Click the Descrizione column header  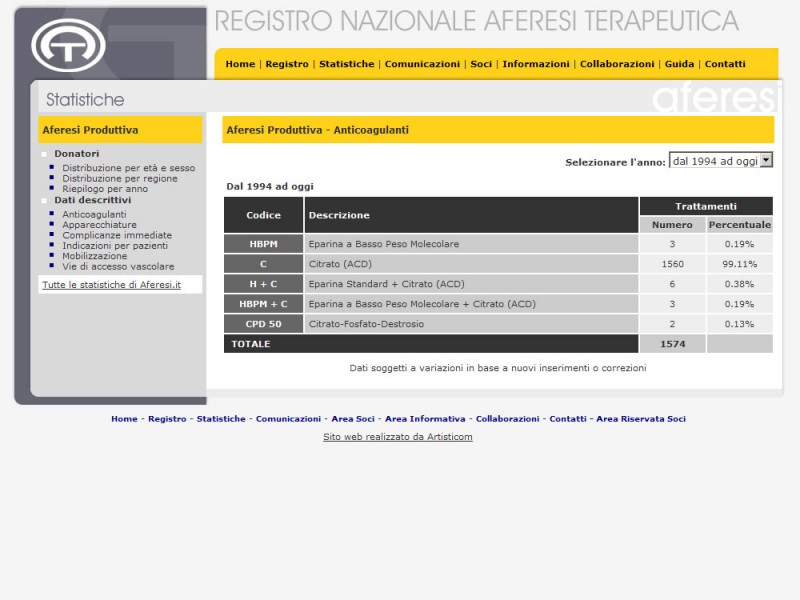(471, 215)
